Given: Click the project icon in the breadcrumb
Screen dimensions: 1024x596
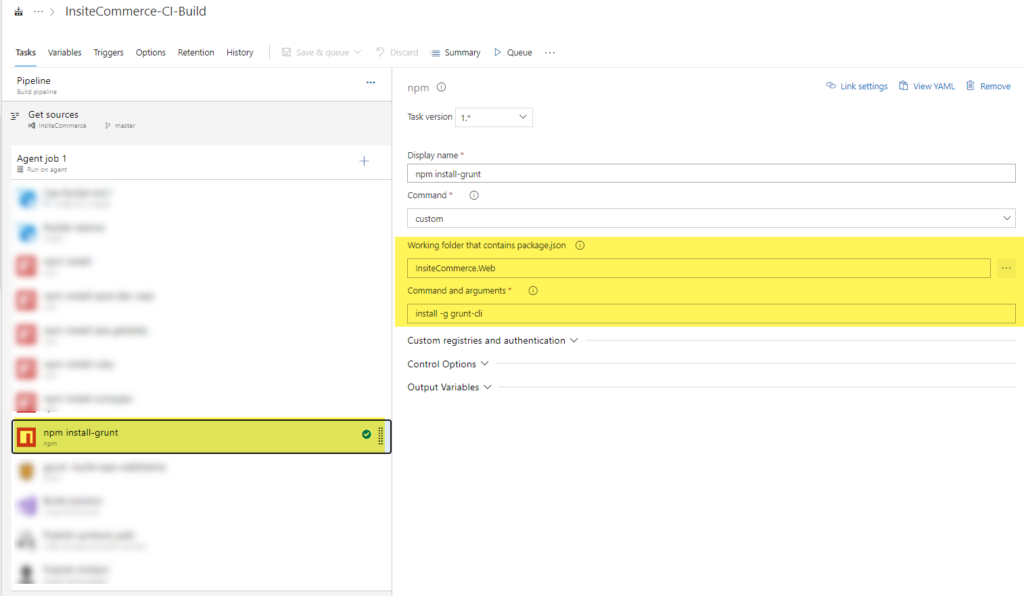Looking at the screenshot, I should (x=19, y=12).
